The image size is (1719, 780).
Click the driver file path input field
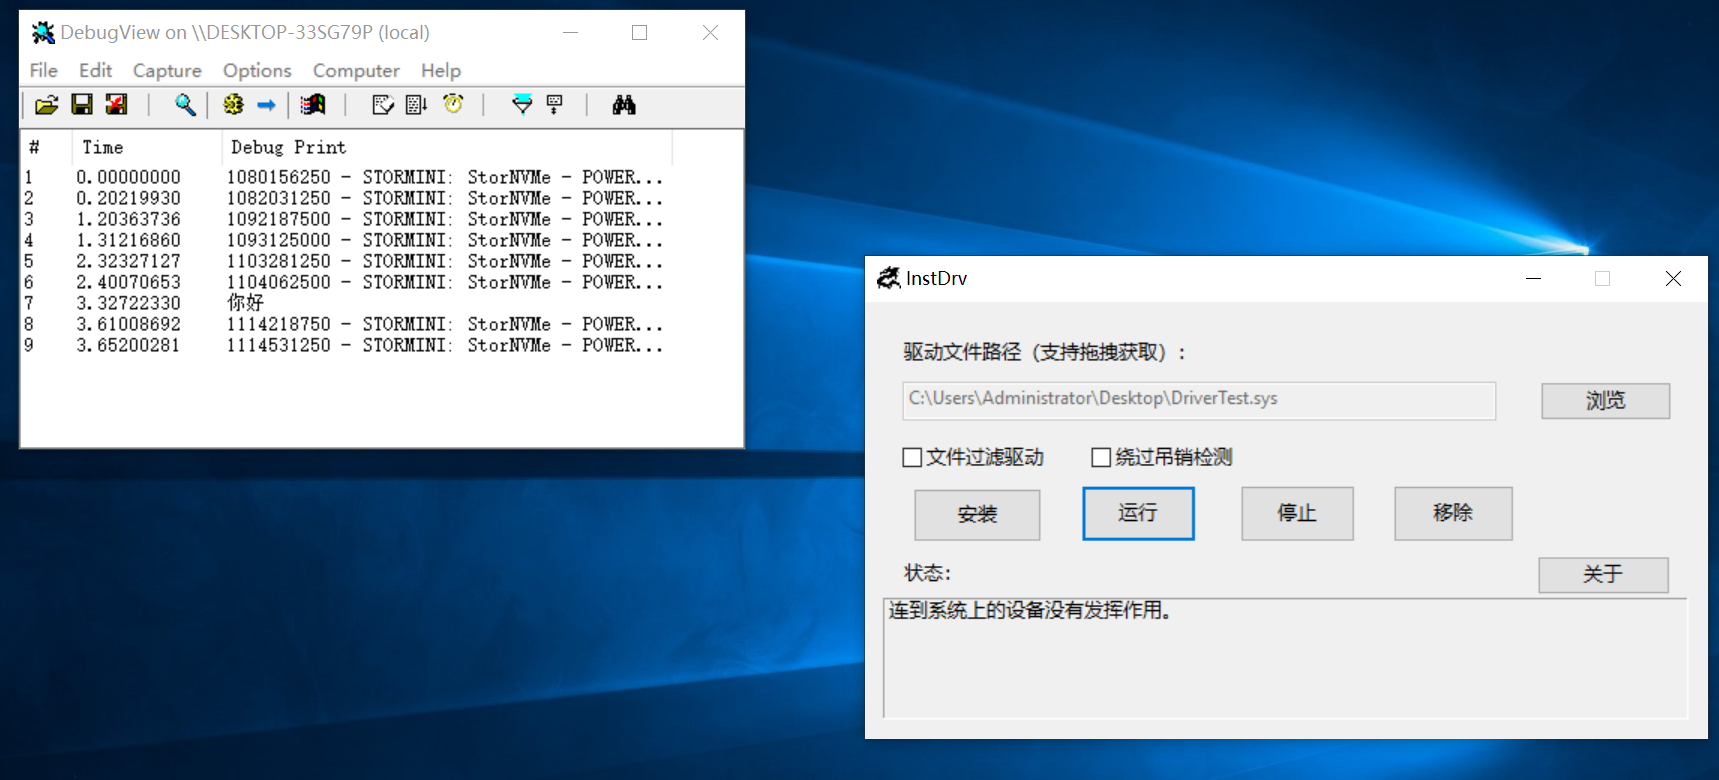[1199, 399]
